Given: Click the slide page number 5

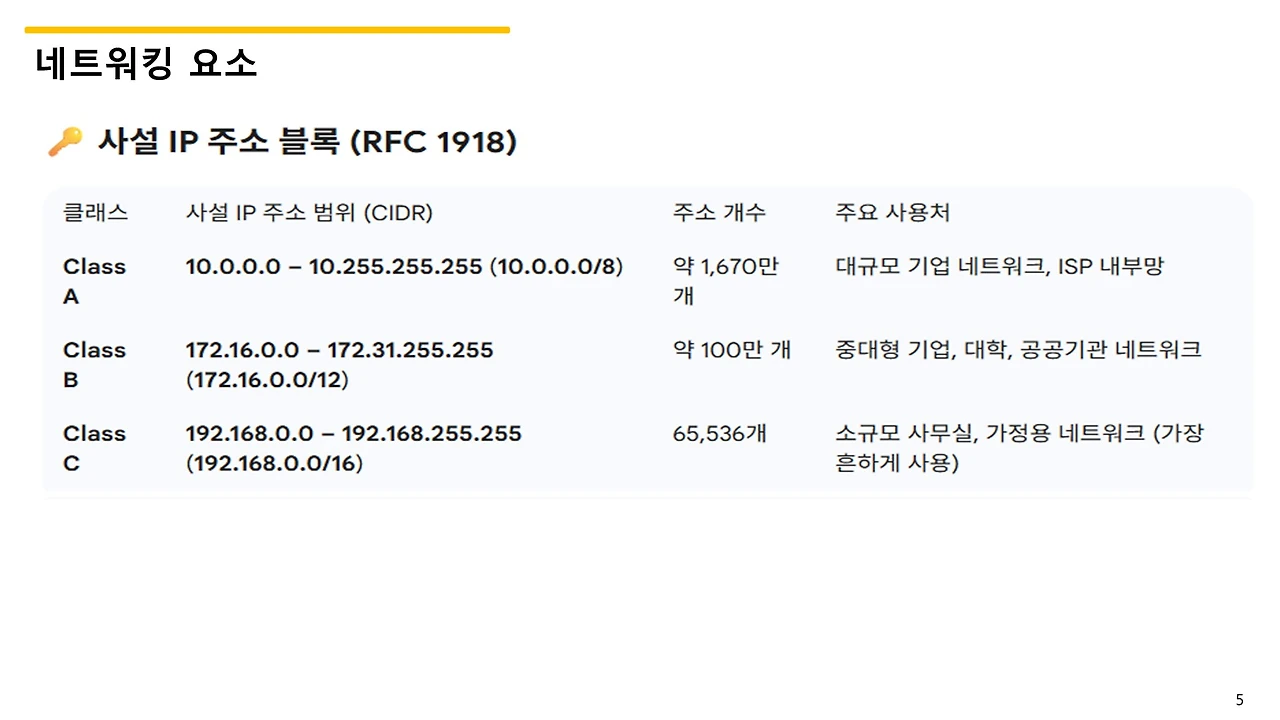Looking at the screenshot, I should pyautogui.click(x=1240, y=699).
